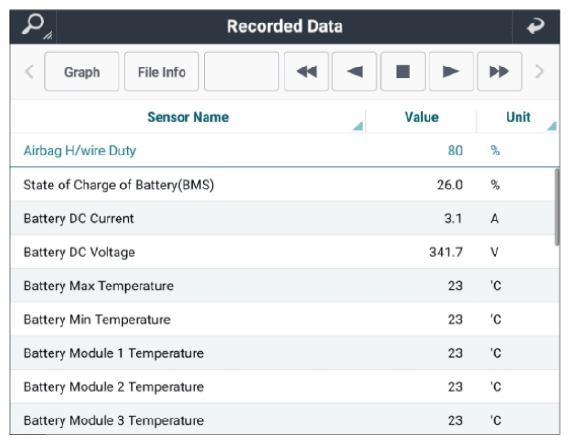Click the fast forward button
This screenshot has width=570, height=444.
(x=499, y=71)
